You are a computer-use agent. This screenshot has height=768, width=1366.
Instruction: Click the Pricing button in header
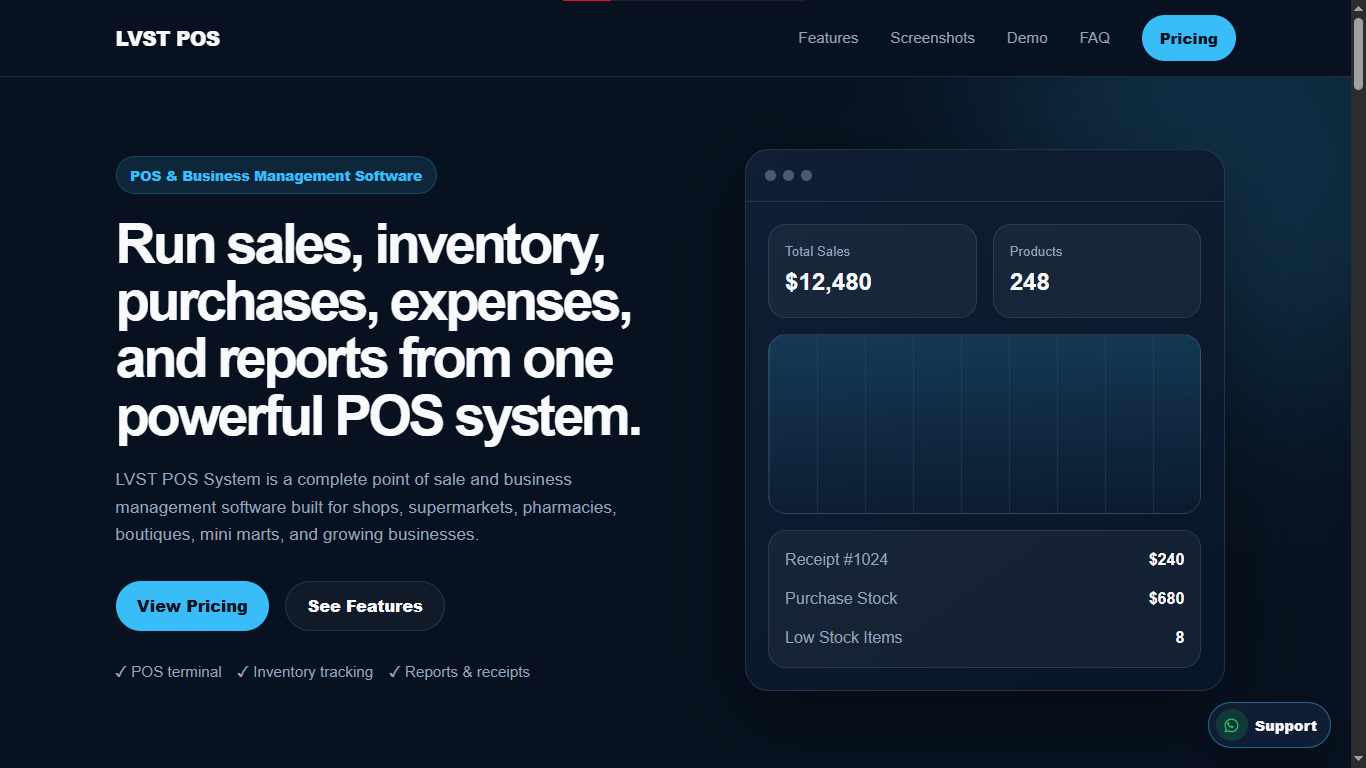point(1189,38)
